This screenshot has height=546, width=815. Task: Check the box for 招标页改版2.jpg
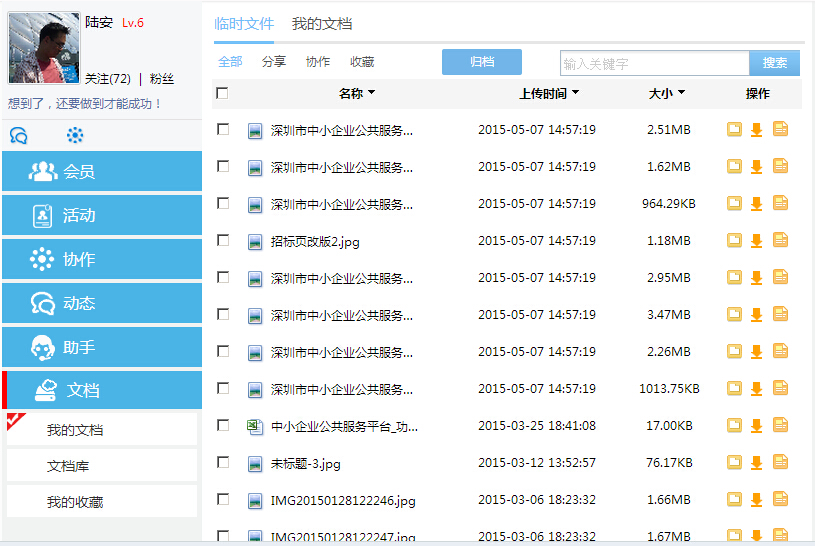223,240
